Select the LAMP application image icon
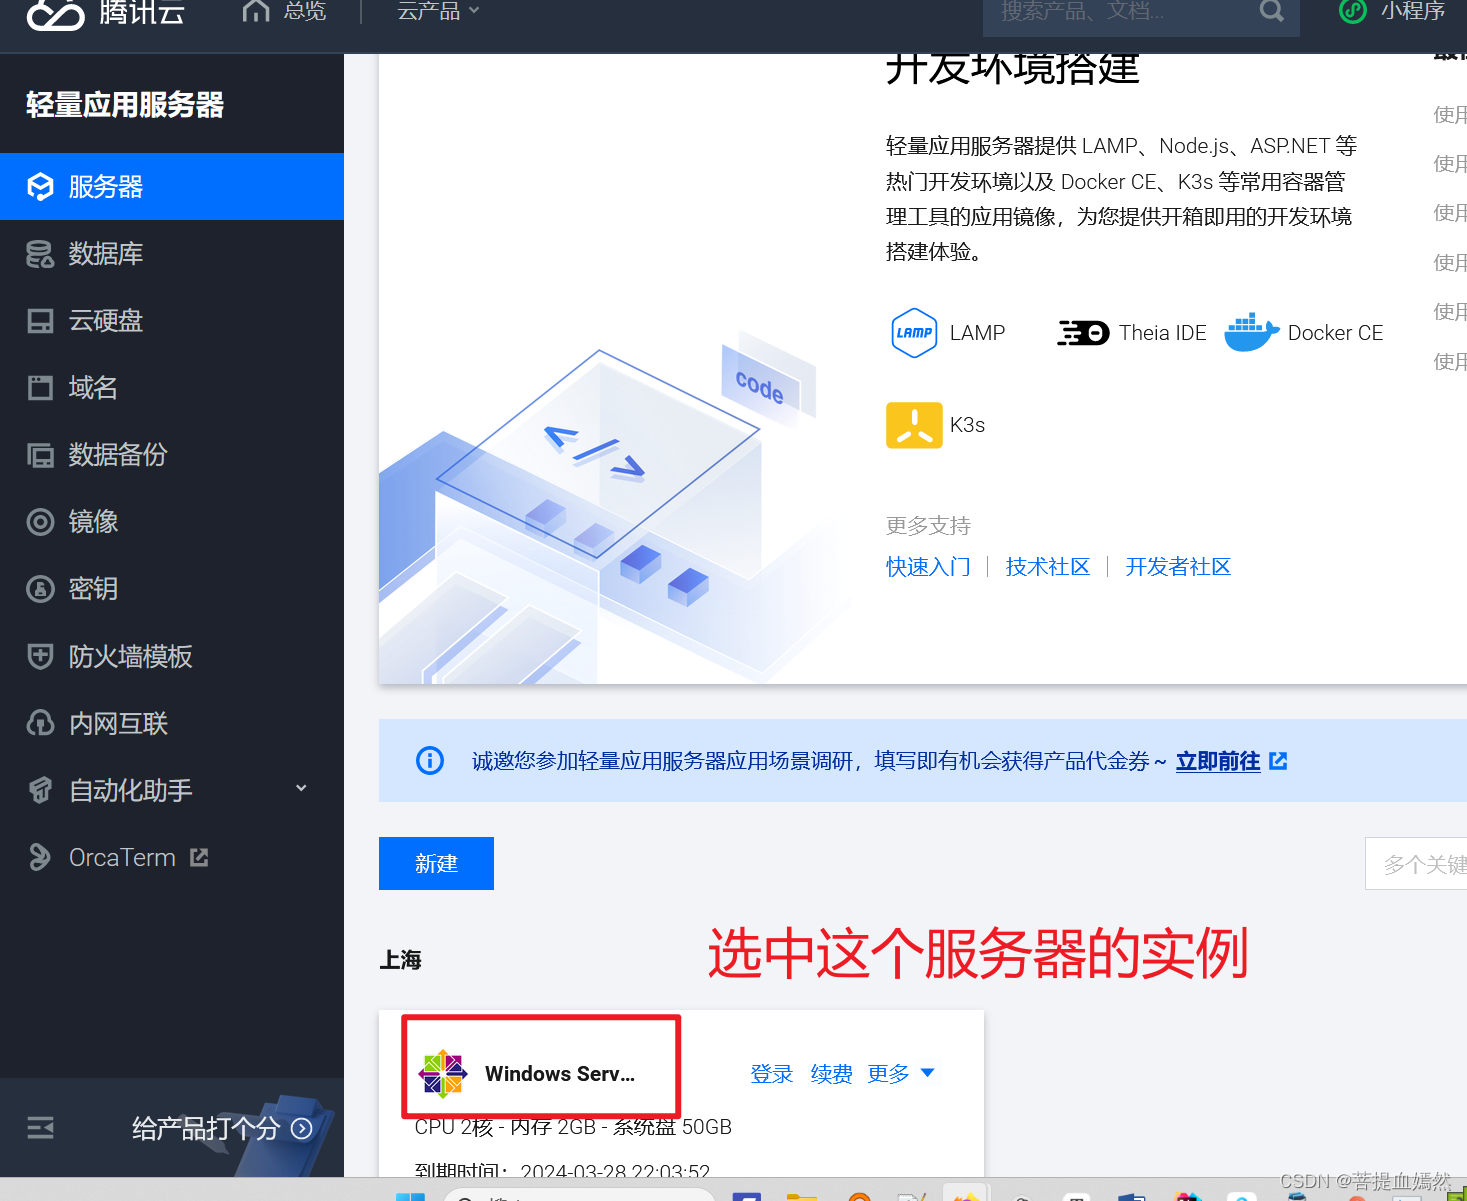 [x=914, y=333]
